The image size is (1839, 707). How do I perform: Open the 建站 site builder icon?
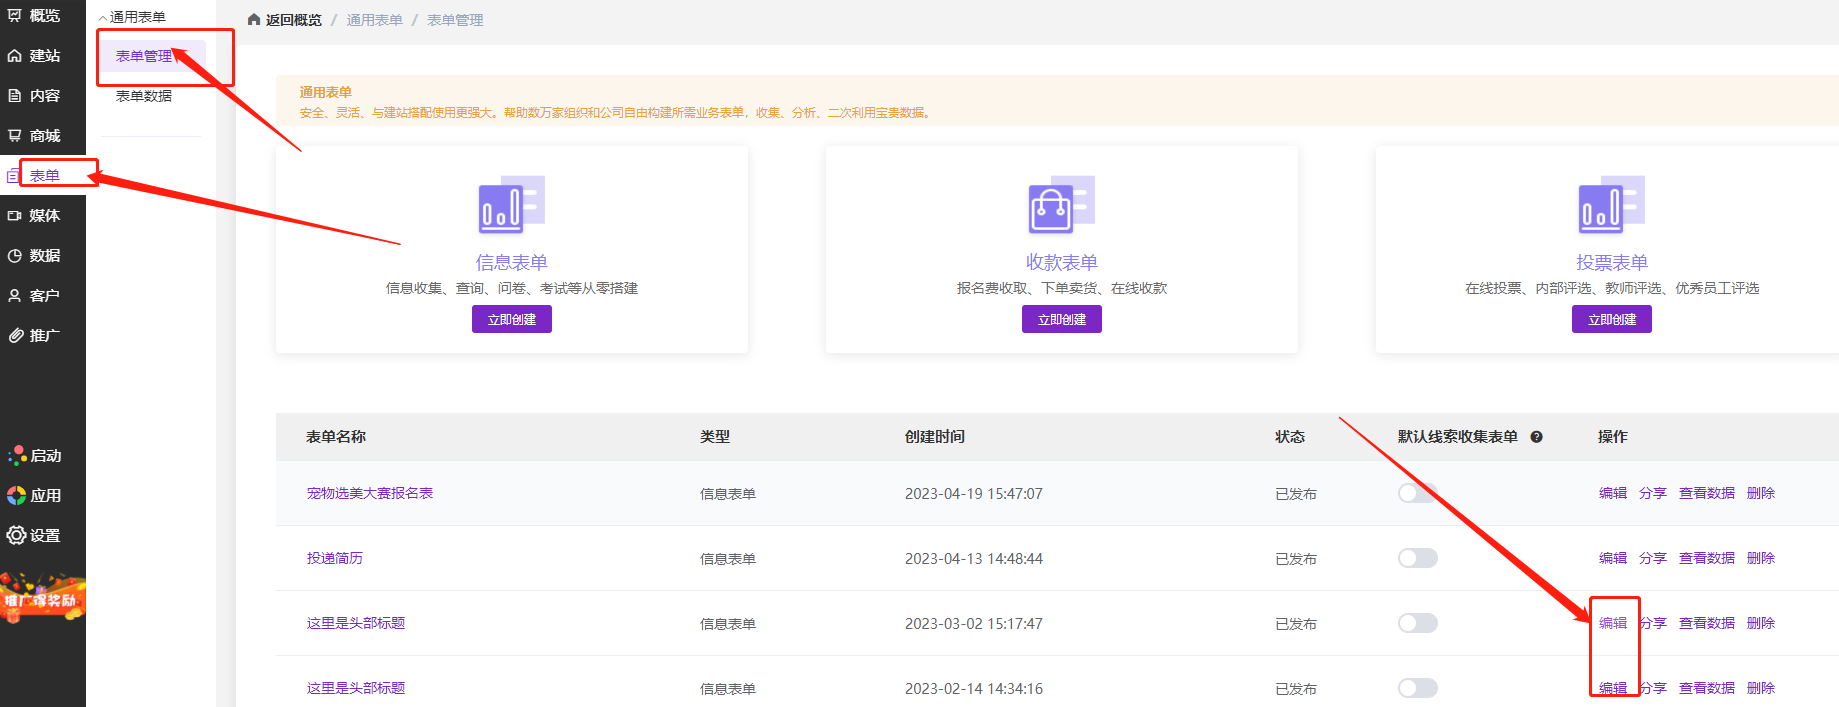tap(15, 56)
